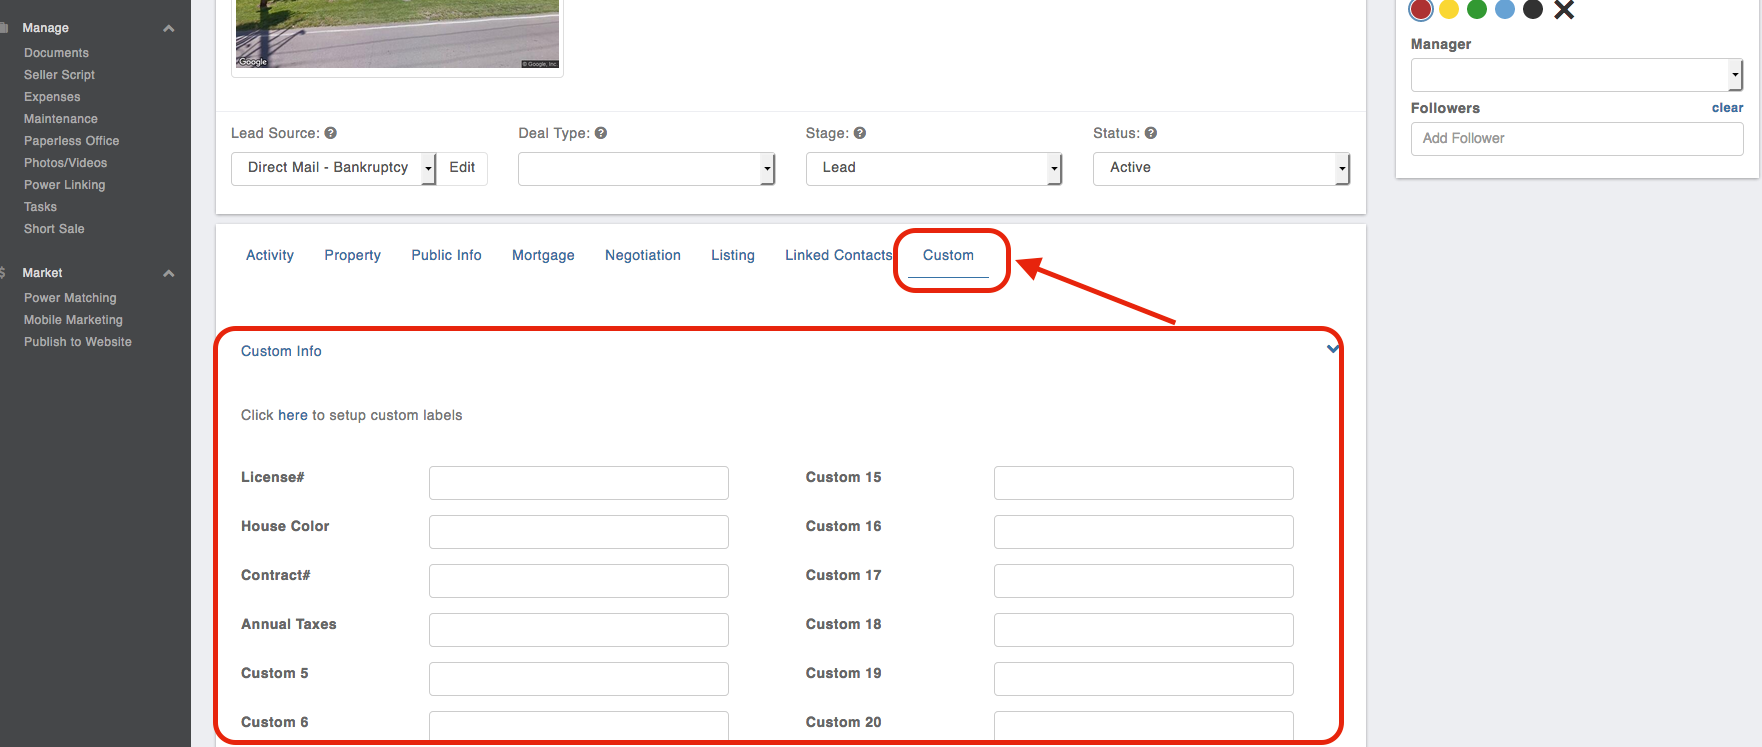Click the Custom 19 input field

tap(1144, 679)
